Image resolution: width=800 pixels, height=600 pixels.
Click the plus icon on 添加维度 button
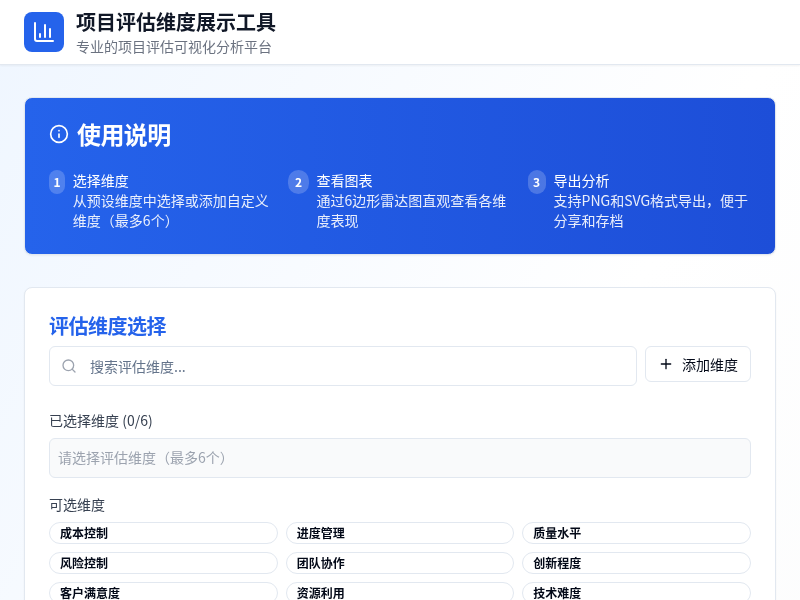tap(666, 364)
